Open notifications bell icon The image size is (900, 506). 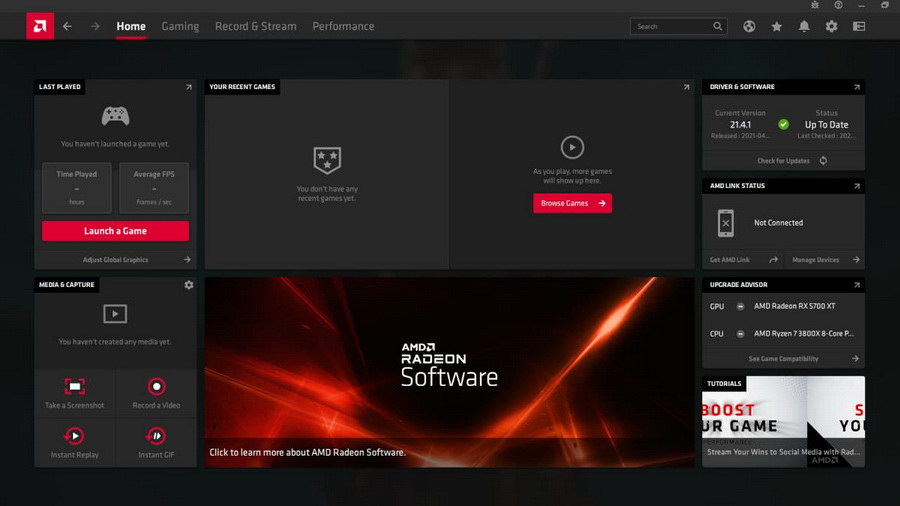pos(804,27)
